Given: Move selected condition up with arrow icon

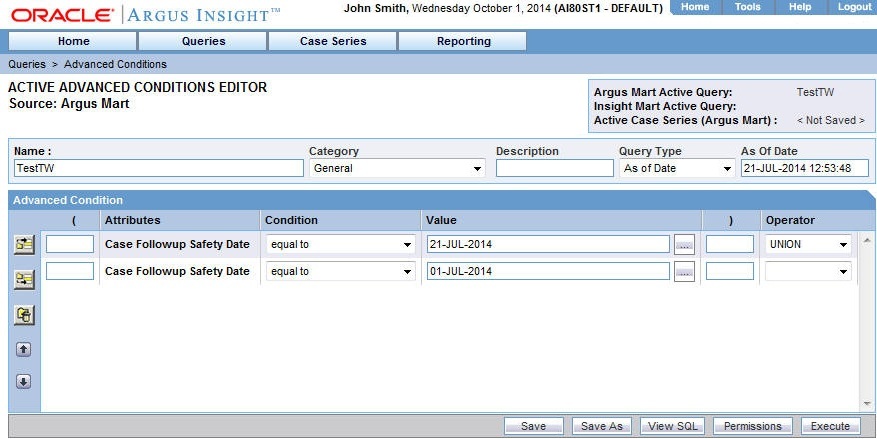Looking at the screenshot, I should (23, 350).
